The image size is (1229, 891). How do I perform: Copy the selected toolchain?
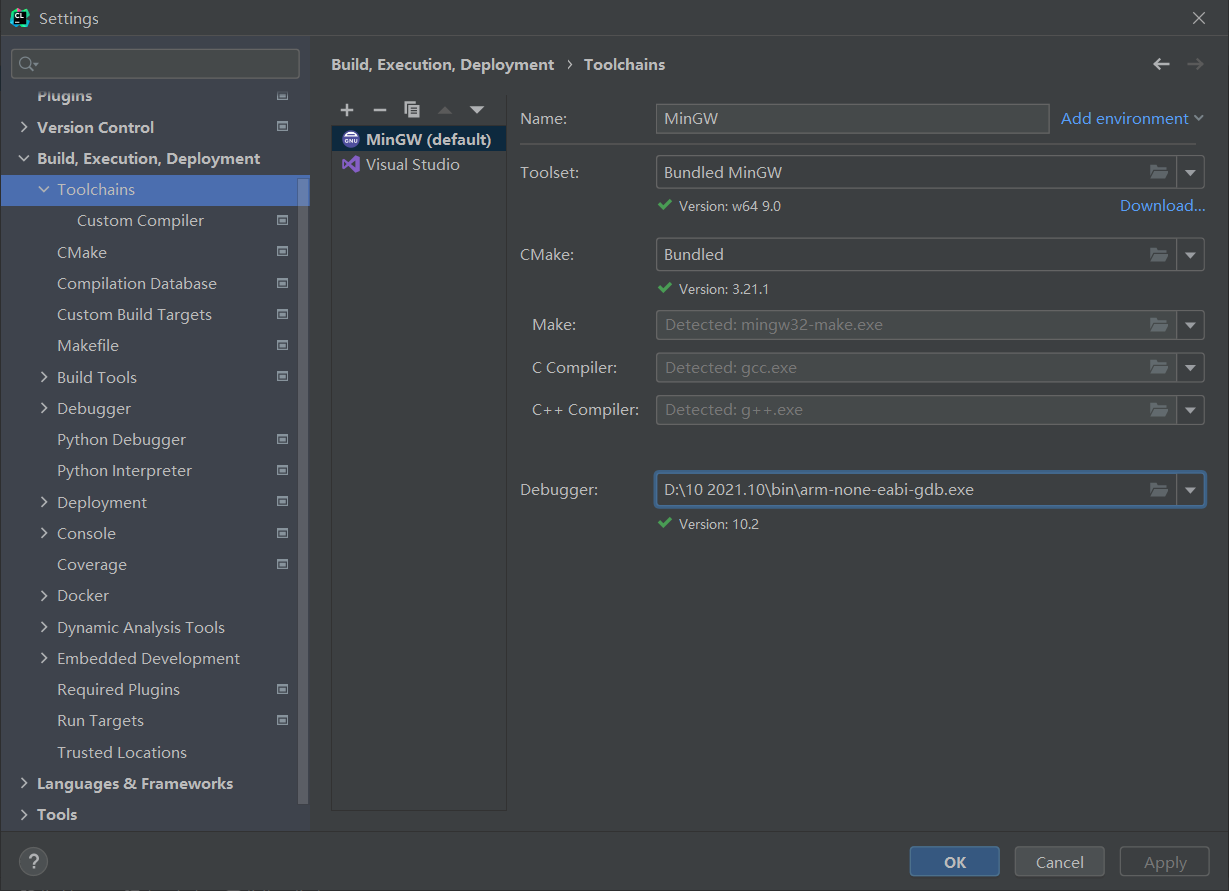pos(412,110)
